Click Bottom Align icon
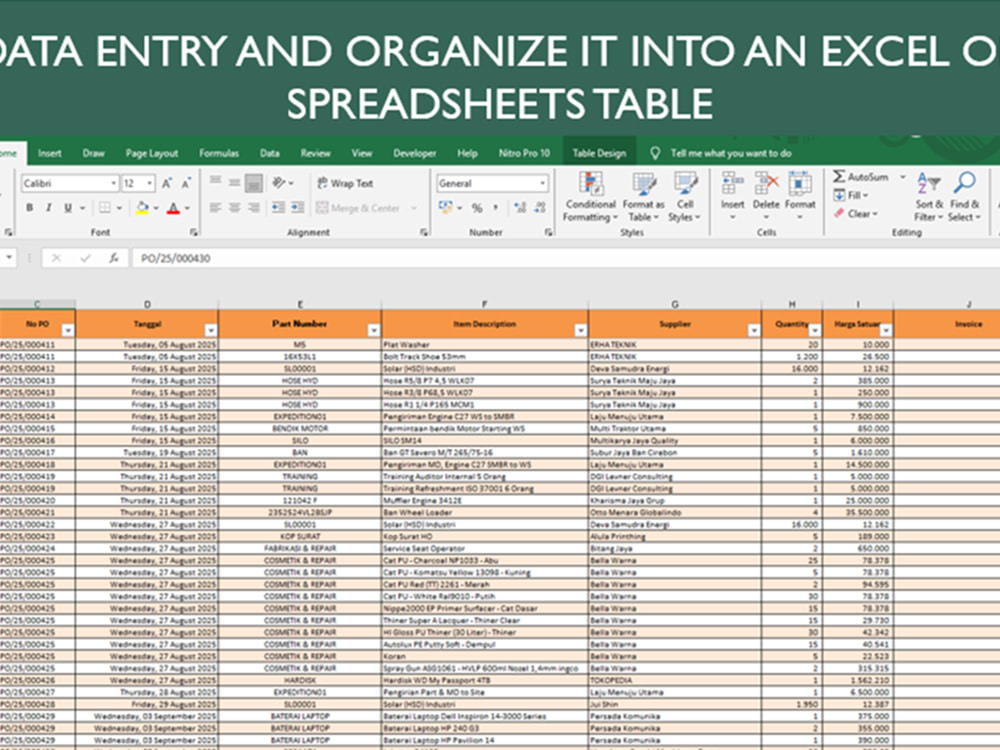This screenshot has width=1000, height=750. 254,183
